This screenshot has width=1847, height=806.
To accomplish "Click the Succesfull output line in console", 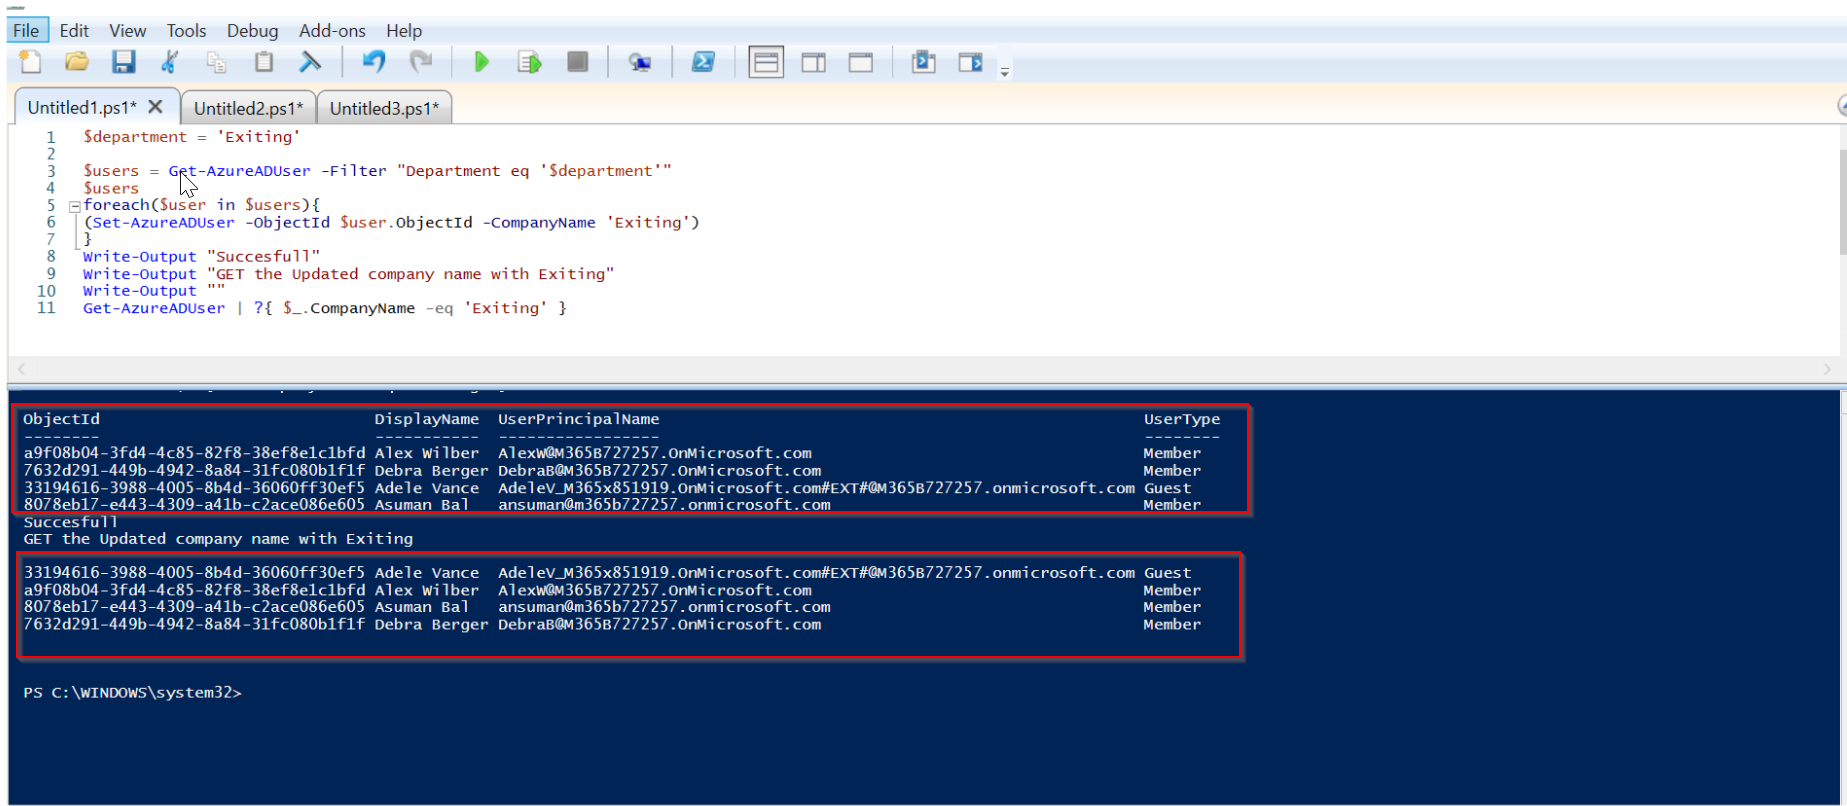I will [x=70, y=522].
